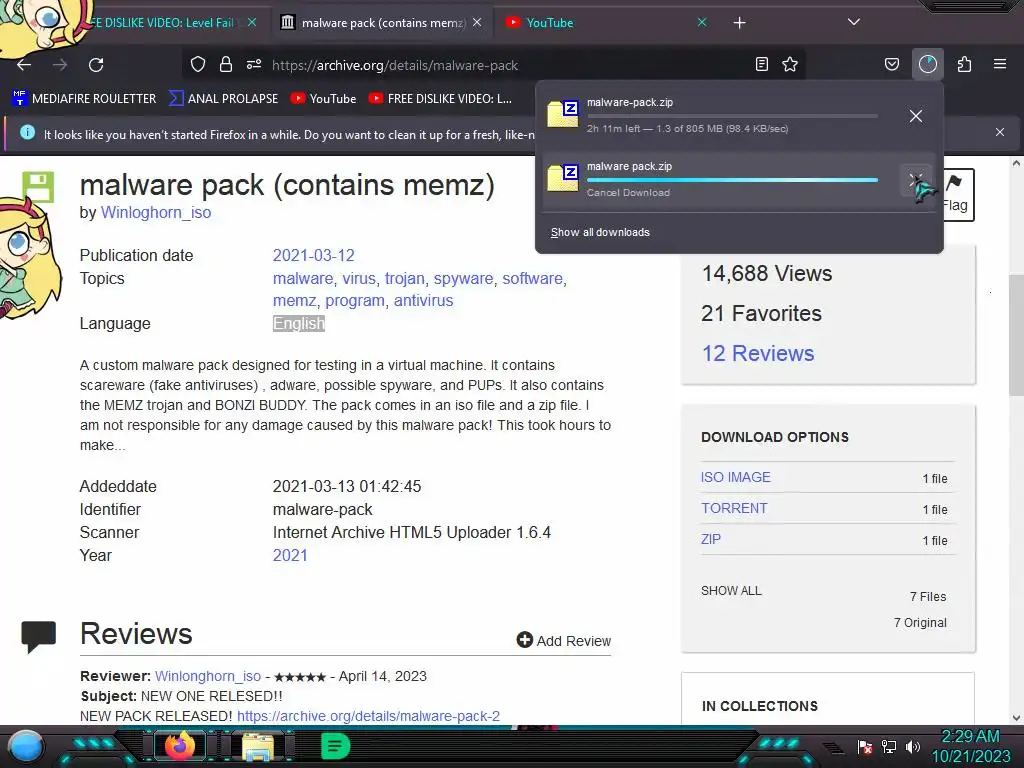Click the malware-pack.zip progress bar
This screenshot has width=1024, height=768.
[732, 116]
